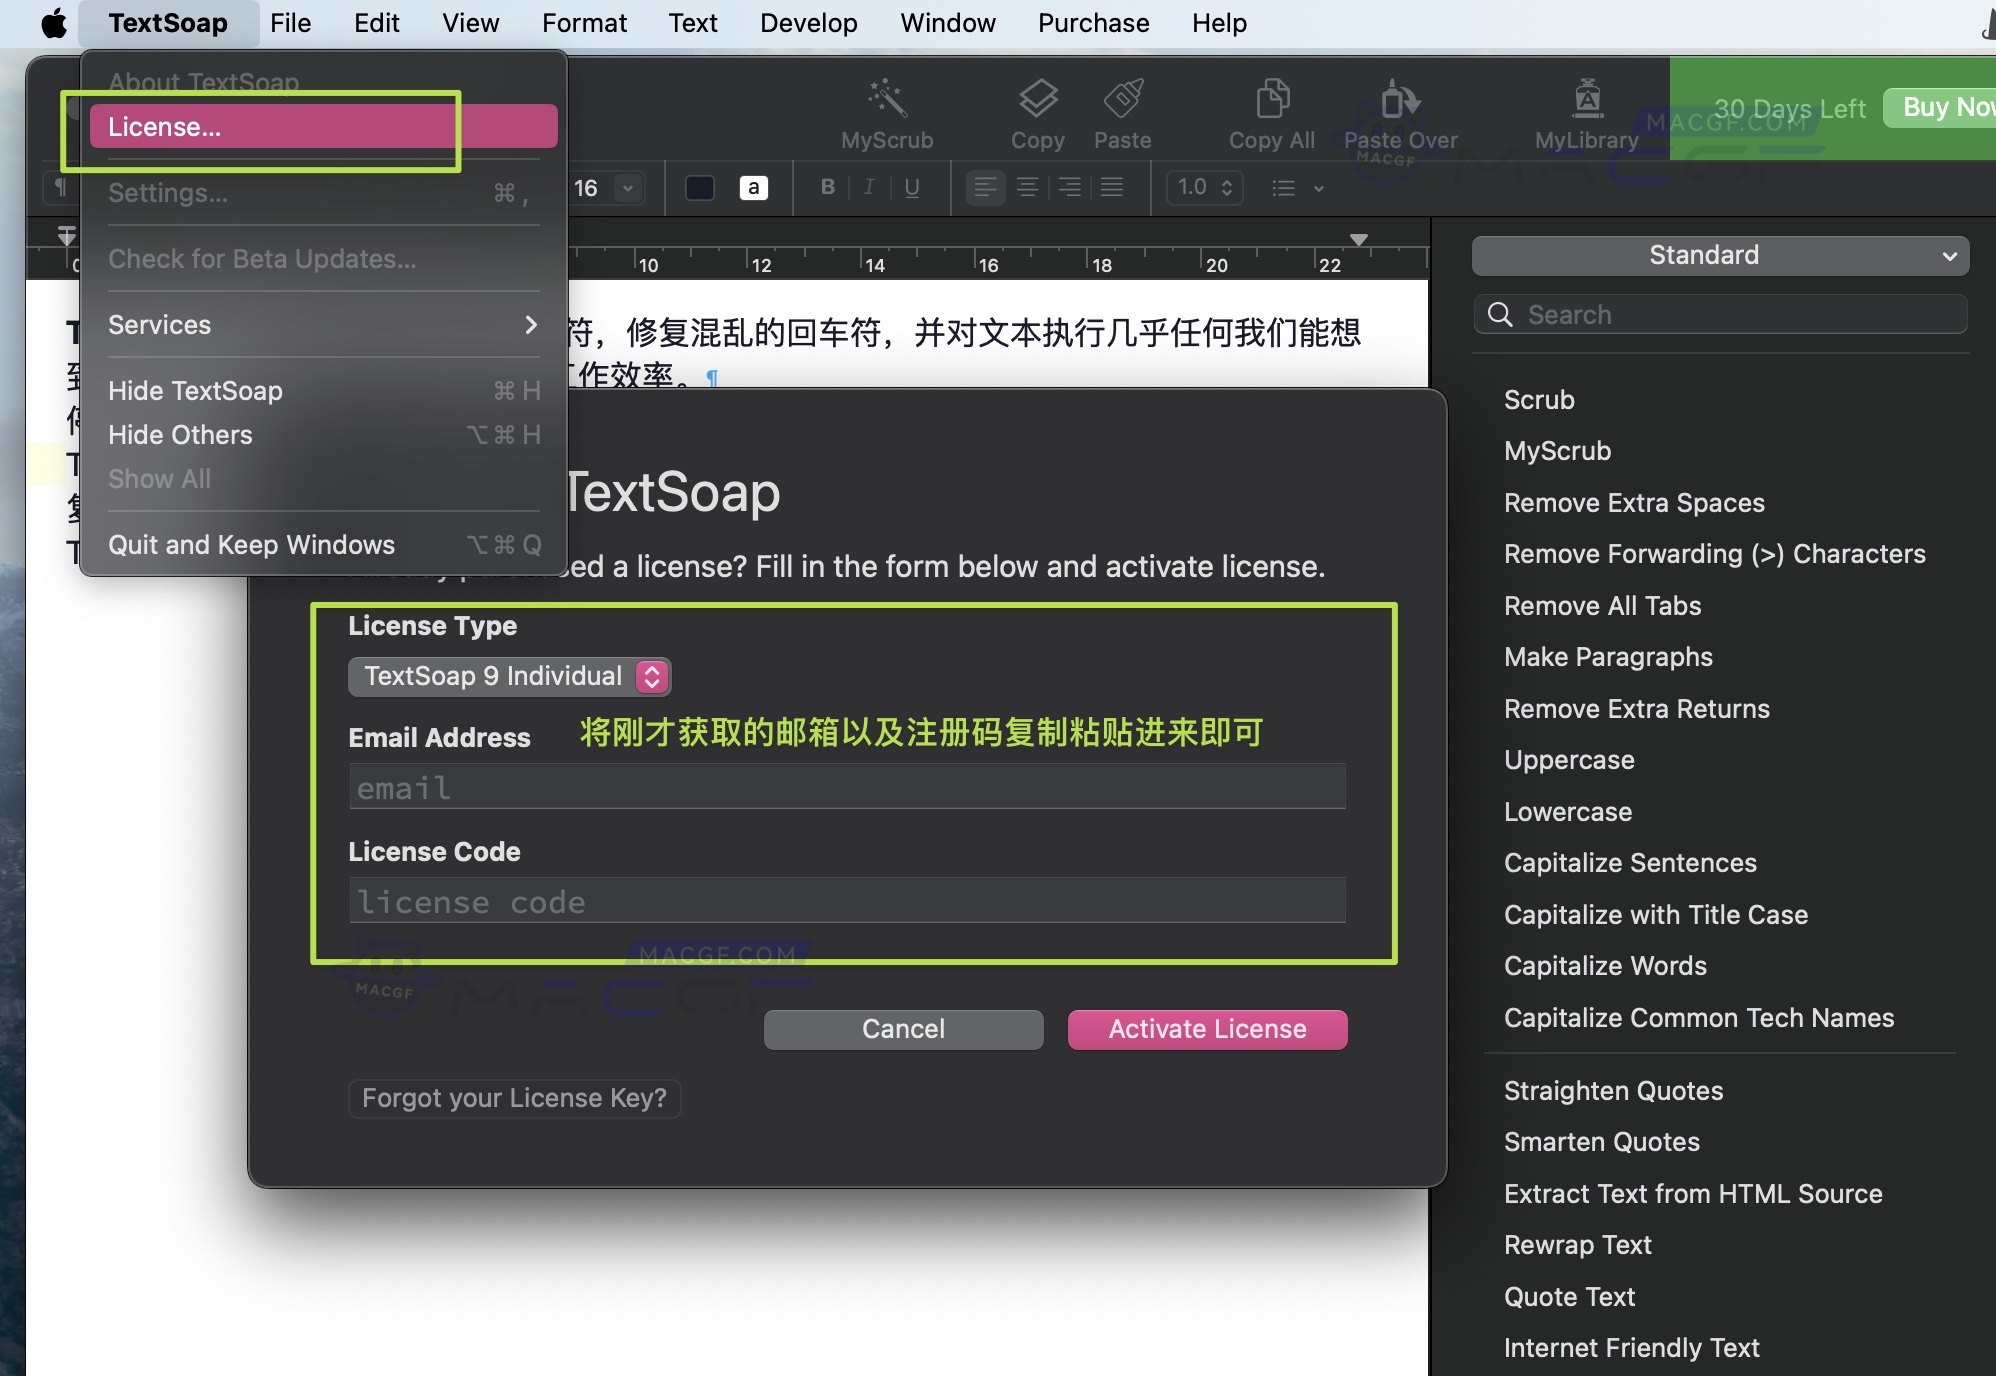Select the MyScrub magic wand tool
Viewport: 1996px width, 1376px height.
coord(886,110)
